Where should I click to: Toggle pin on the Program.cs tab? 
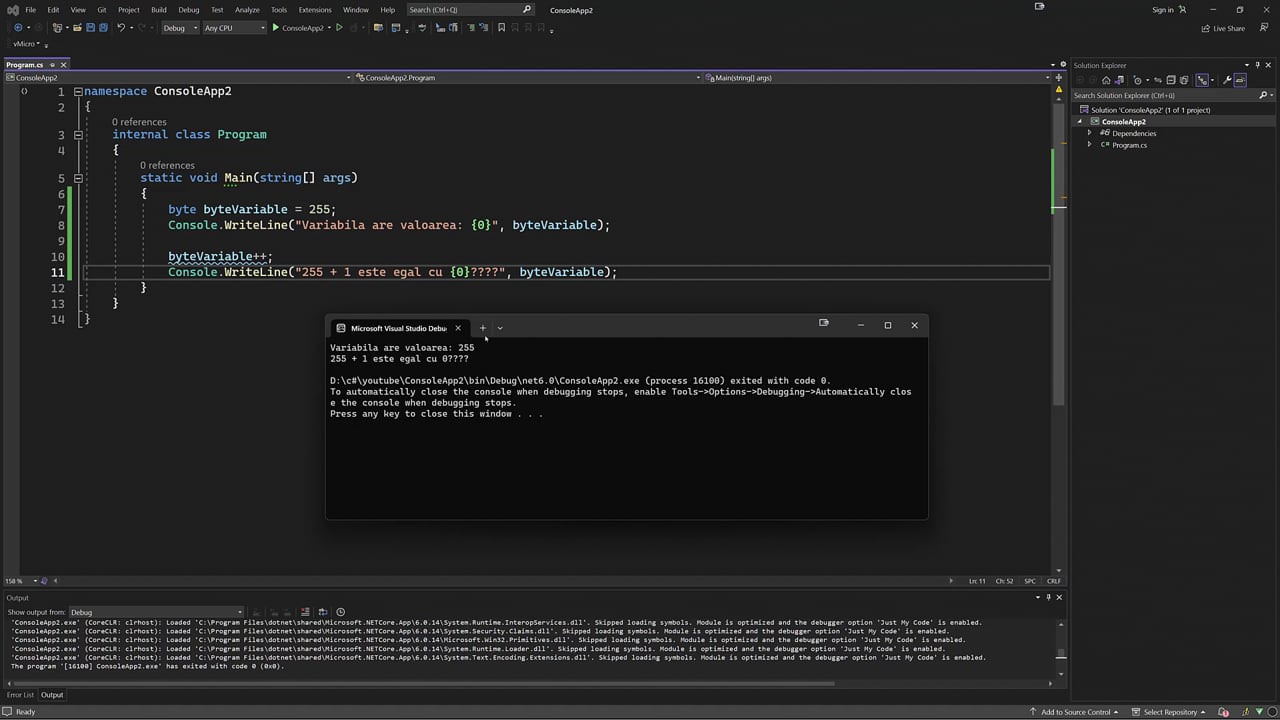click(x=52, y=65)
